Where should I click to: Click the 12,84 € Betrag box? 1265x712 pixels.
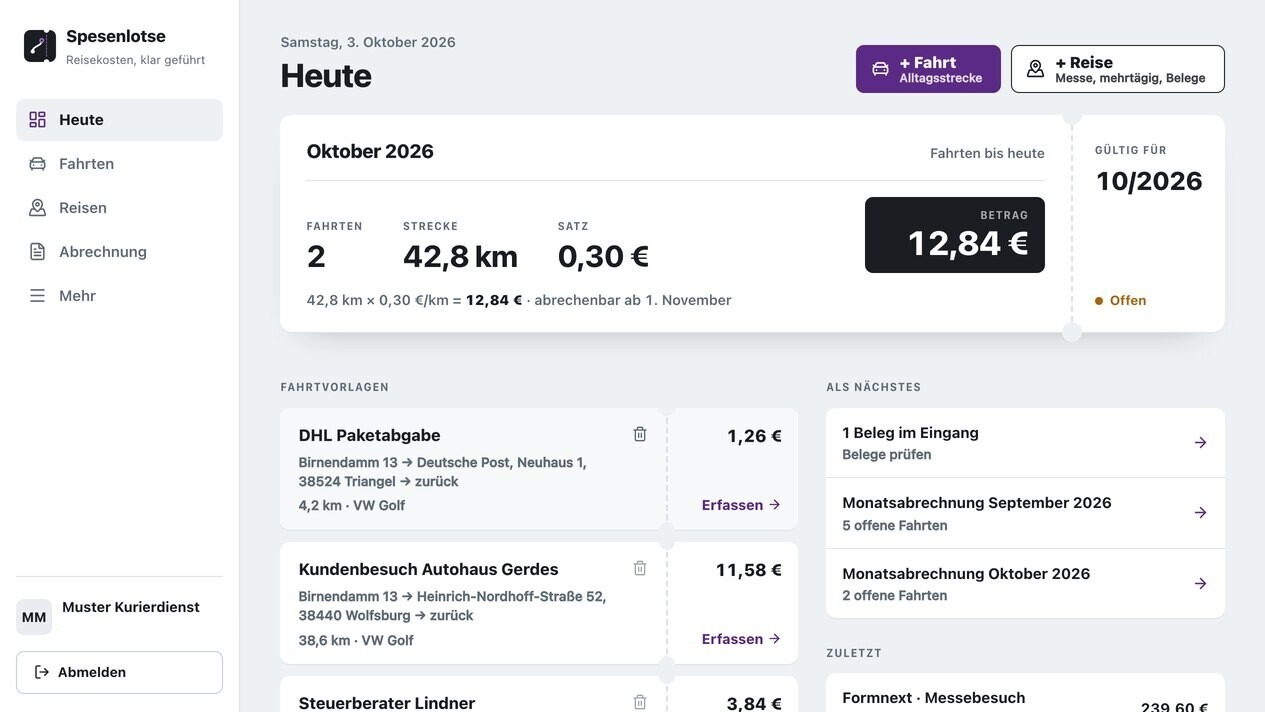[955, 235]
